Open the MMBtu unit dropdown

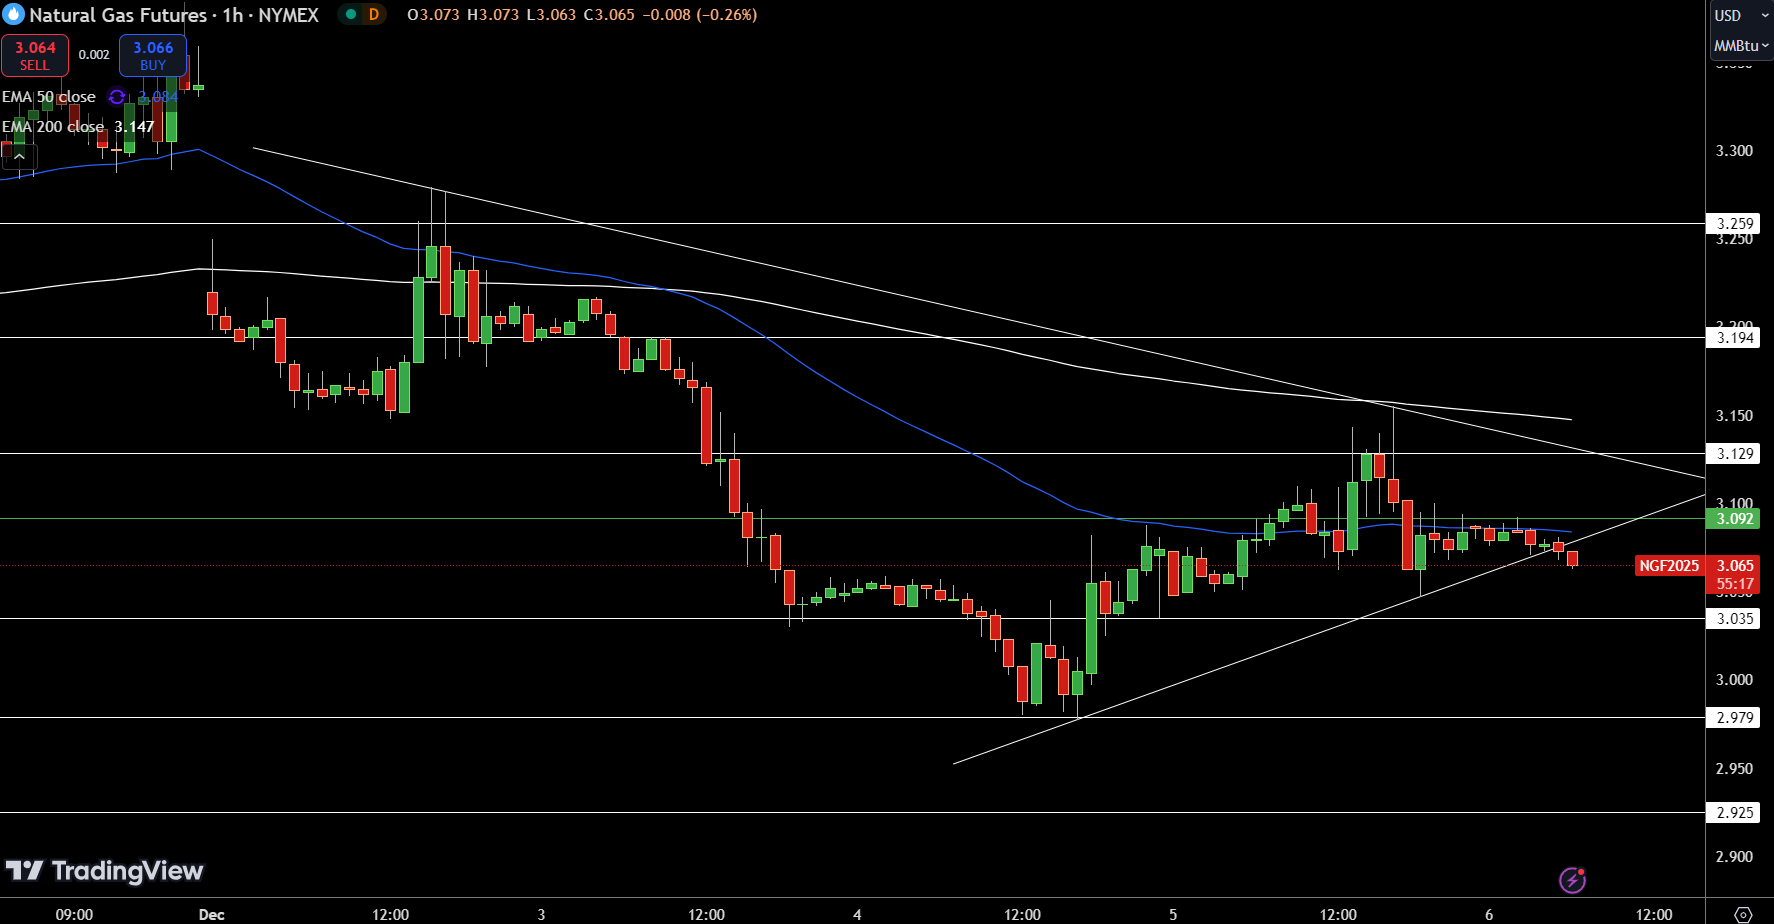coord(1741,46)
